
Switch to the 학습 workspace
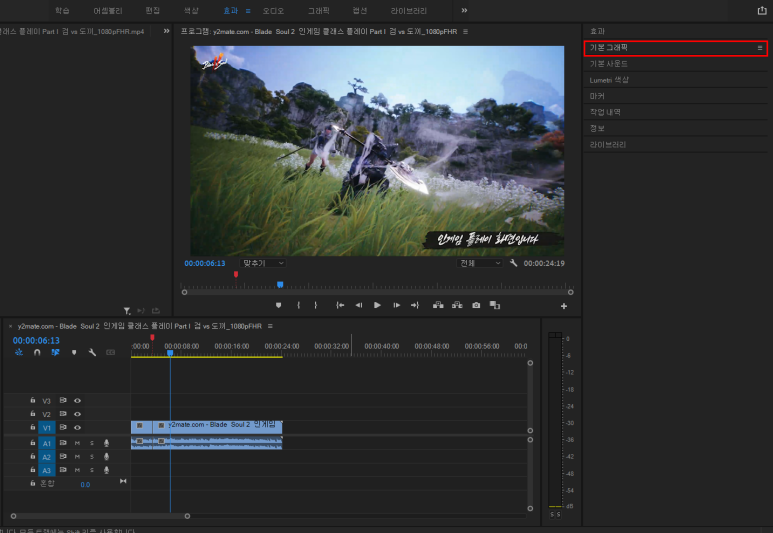click(x=62, y=10)
